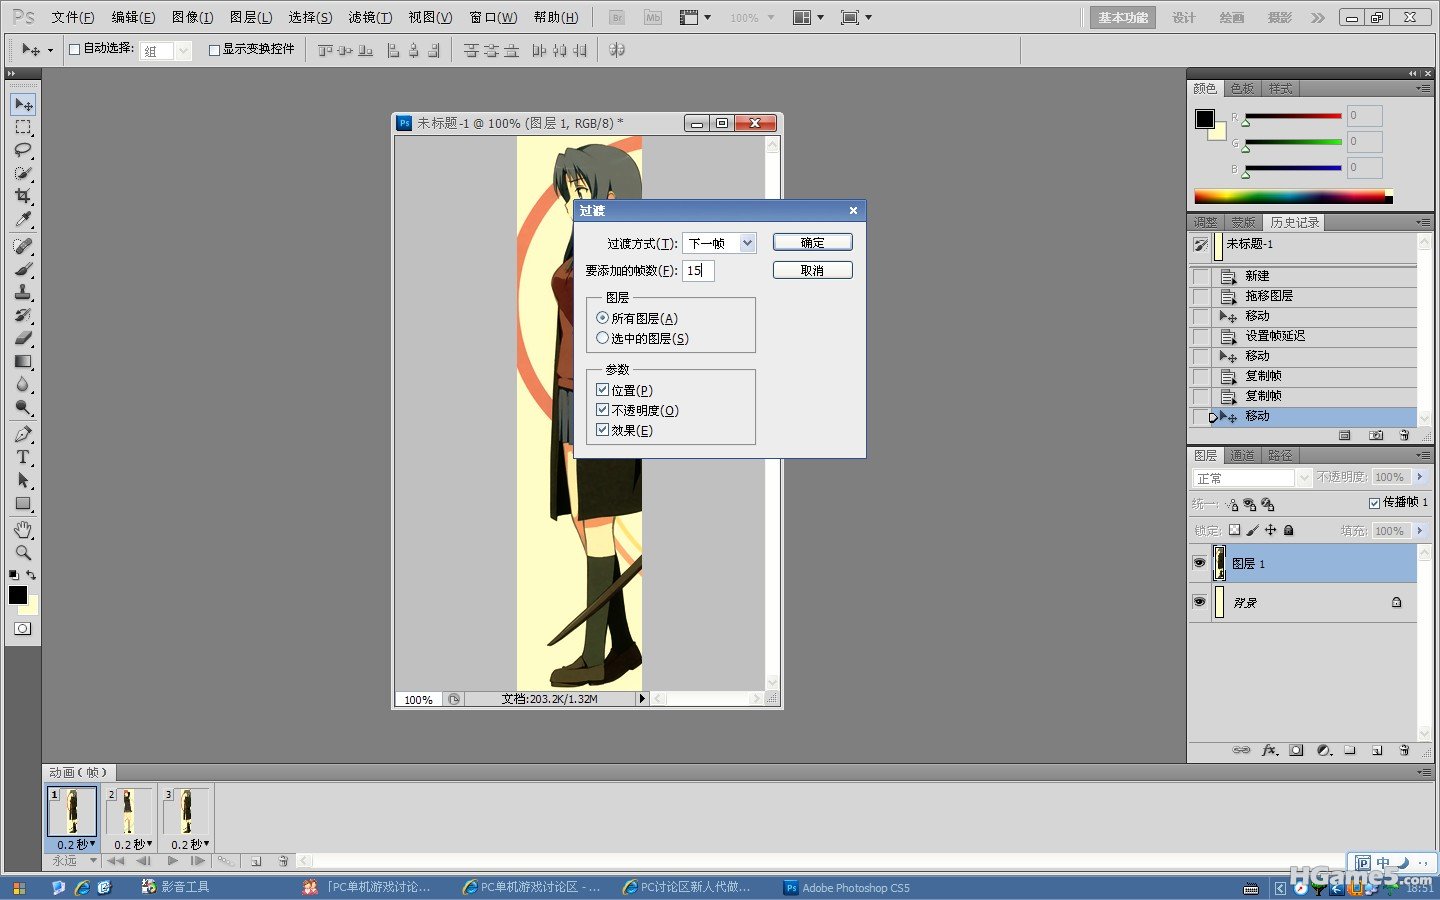Screen dimensions: 1440x900
Task: Create new fill or adjustment layer
Action: [1324, 750]
